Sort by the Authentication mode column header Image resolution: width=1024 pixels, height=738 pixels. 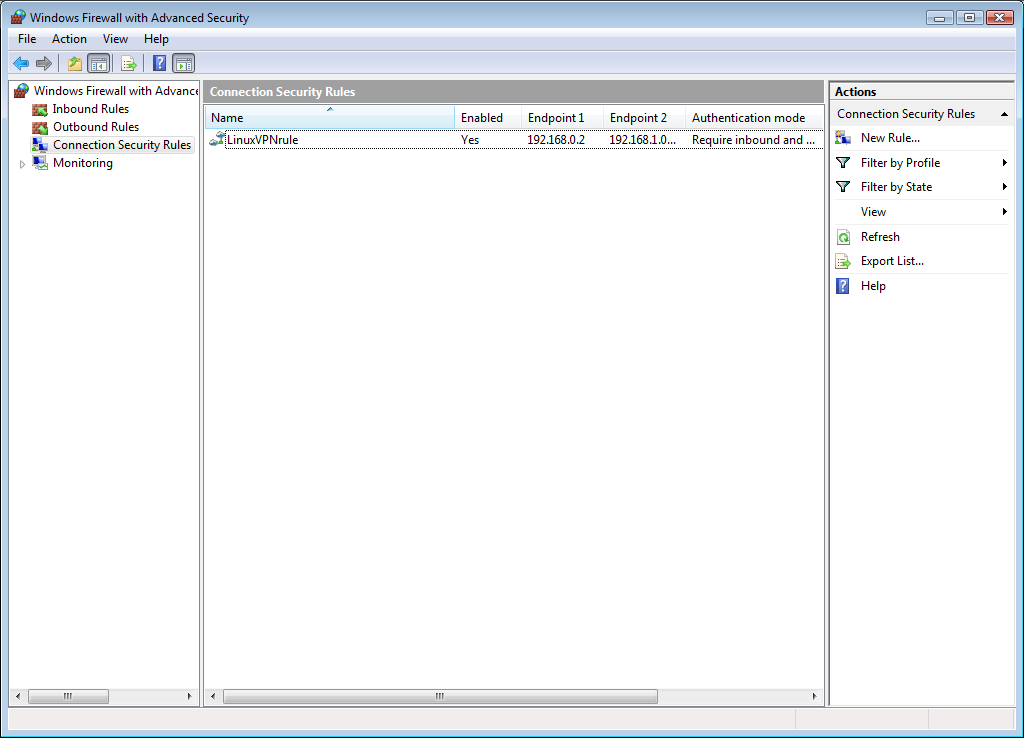point(754,118)
